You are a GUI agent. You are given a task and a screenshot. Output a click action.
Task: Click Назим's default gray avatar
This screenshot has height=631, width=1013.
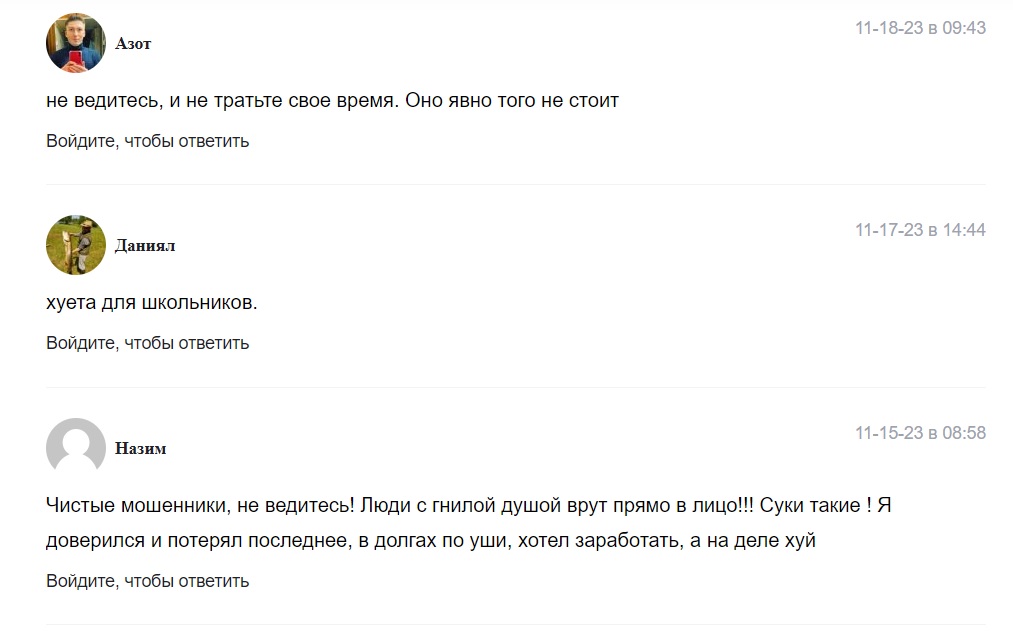76,448
